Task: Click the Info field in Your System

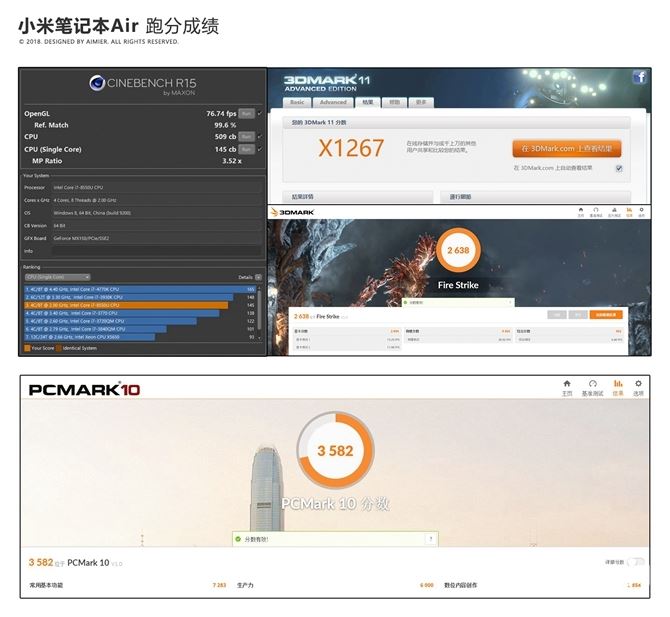Action: tap(156, 251)
